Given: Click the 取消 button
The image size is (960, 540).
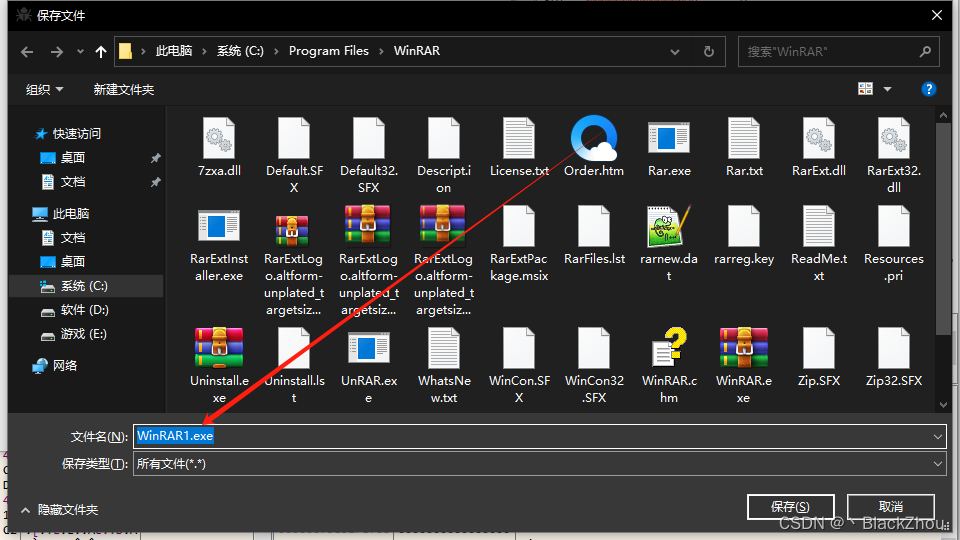Looking at the screenshot, I should coord(891,507).
